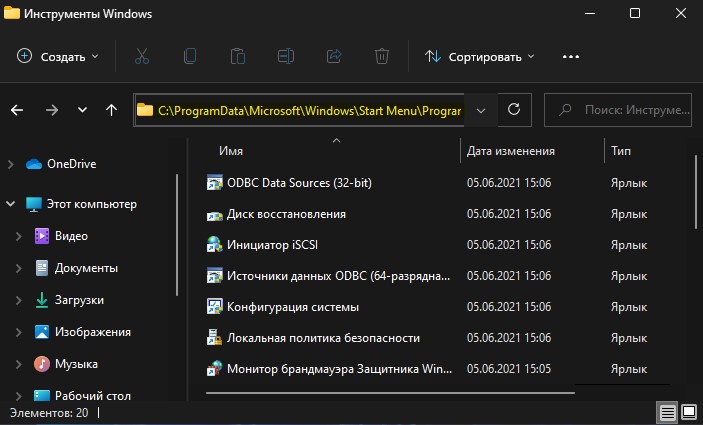Viewport: 703px width, 425px height.
Task: Select the Конфигурация системы file name
Action: 293,307
